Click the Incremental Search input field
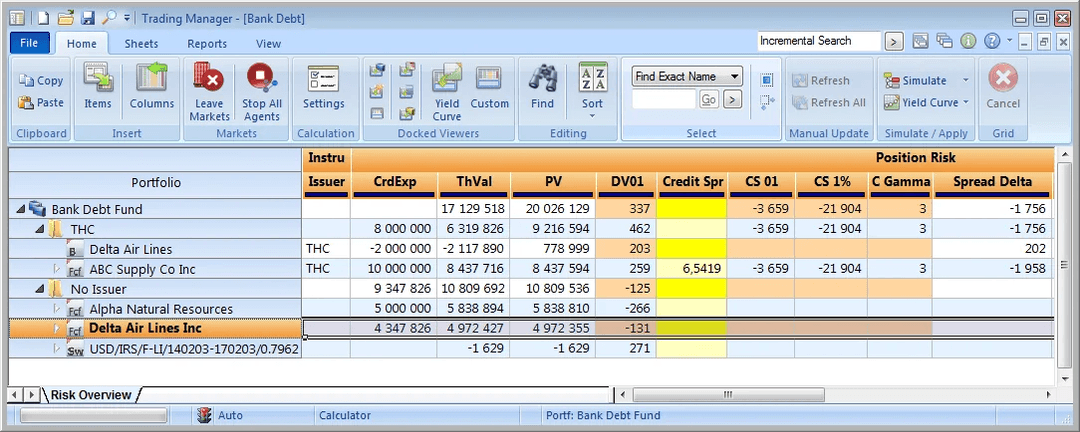The image size is (1080, 432). click(817, 41)
